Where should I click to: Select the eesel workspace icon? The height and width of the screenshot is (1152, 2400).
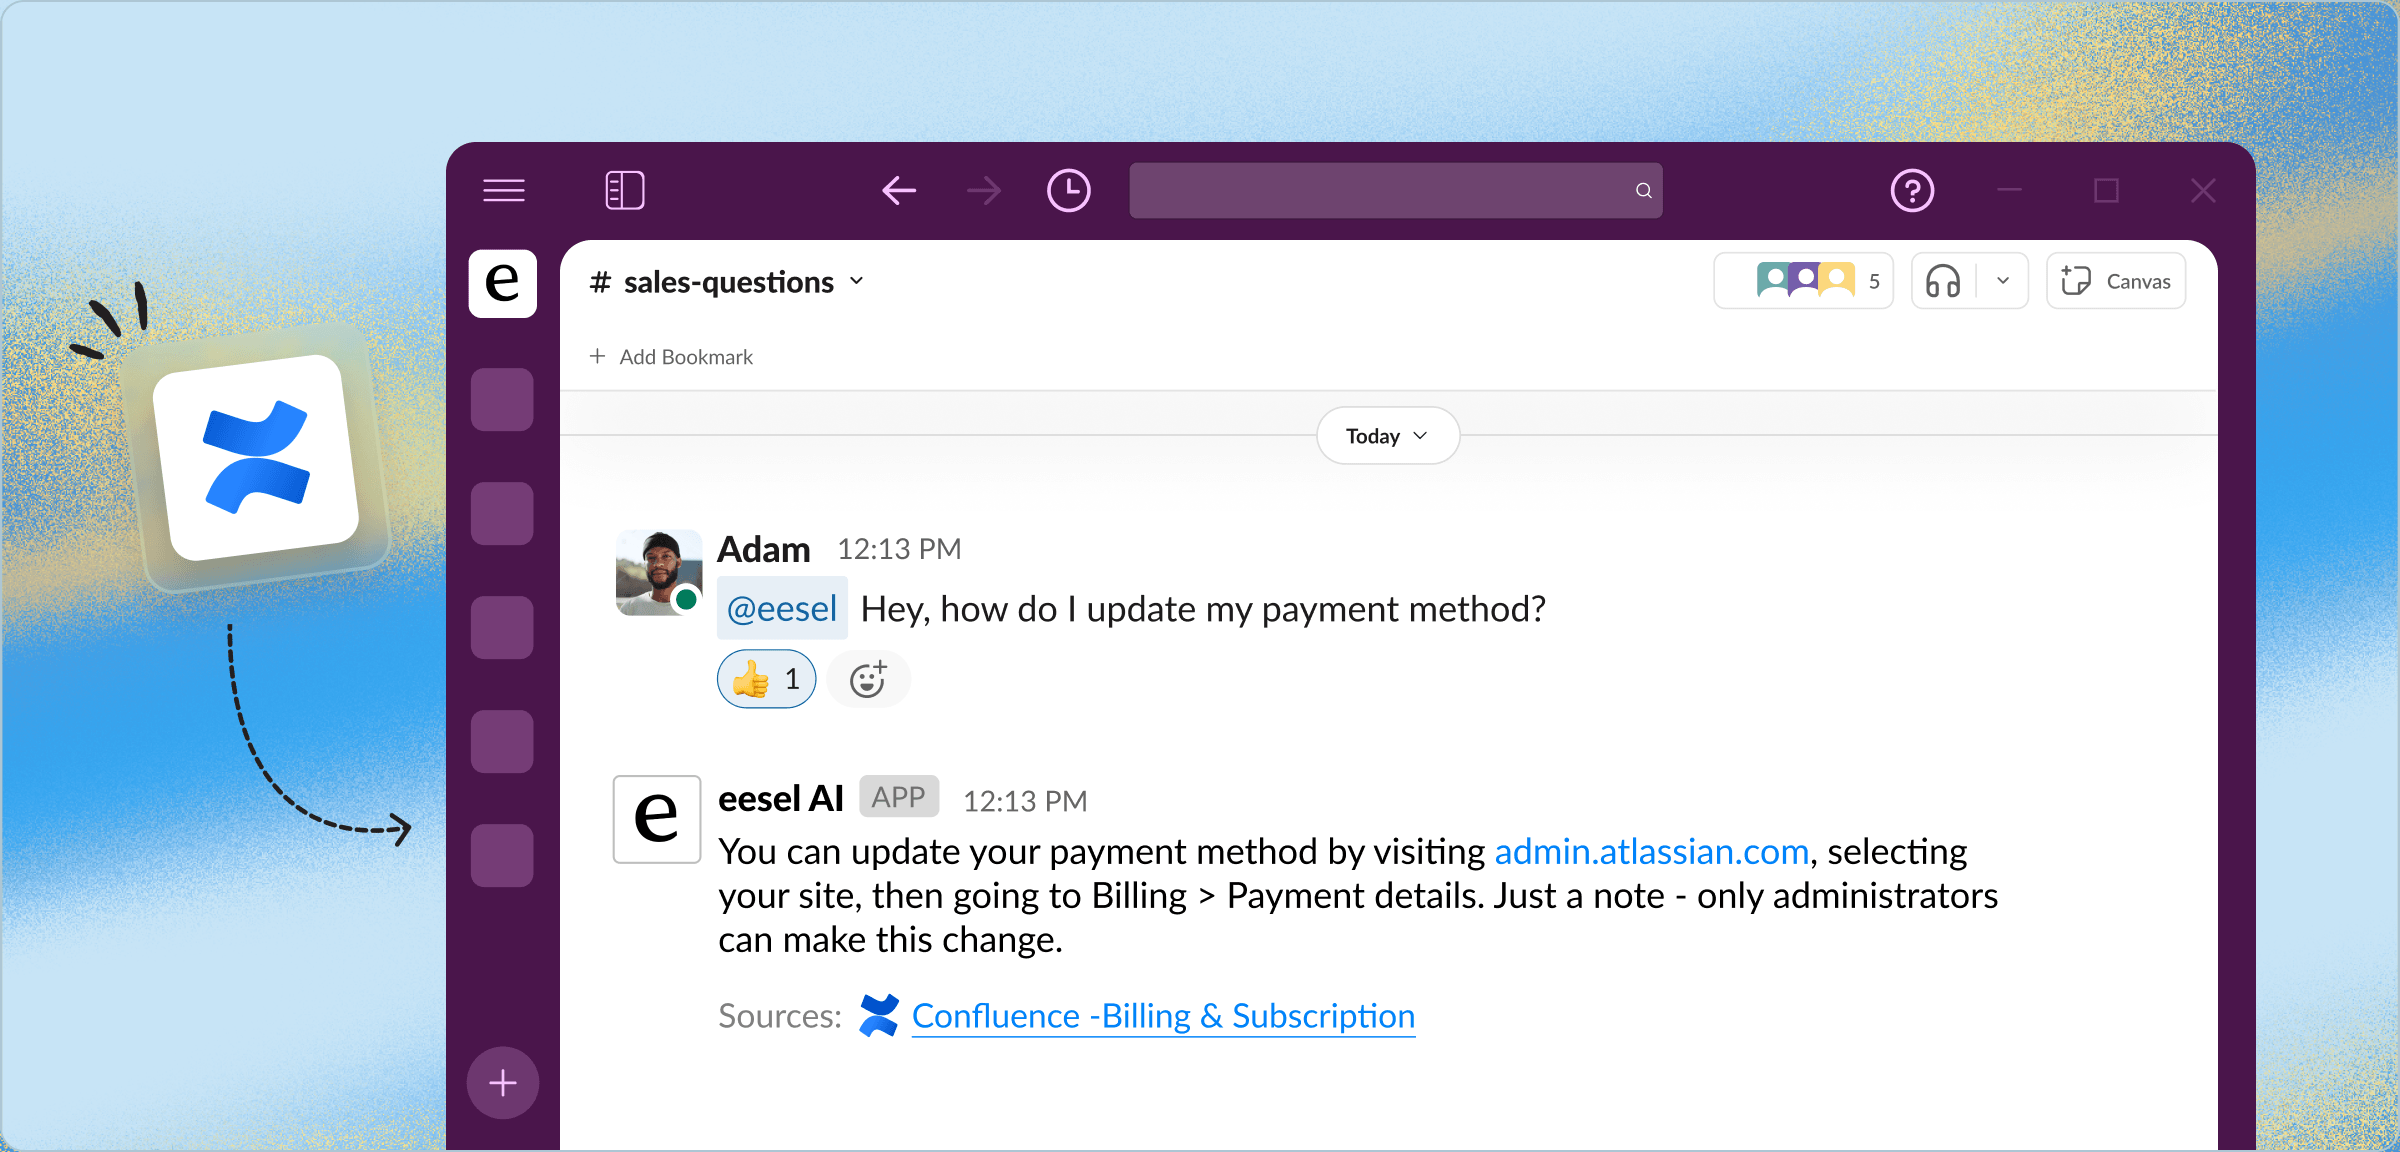pos(502,283)
